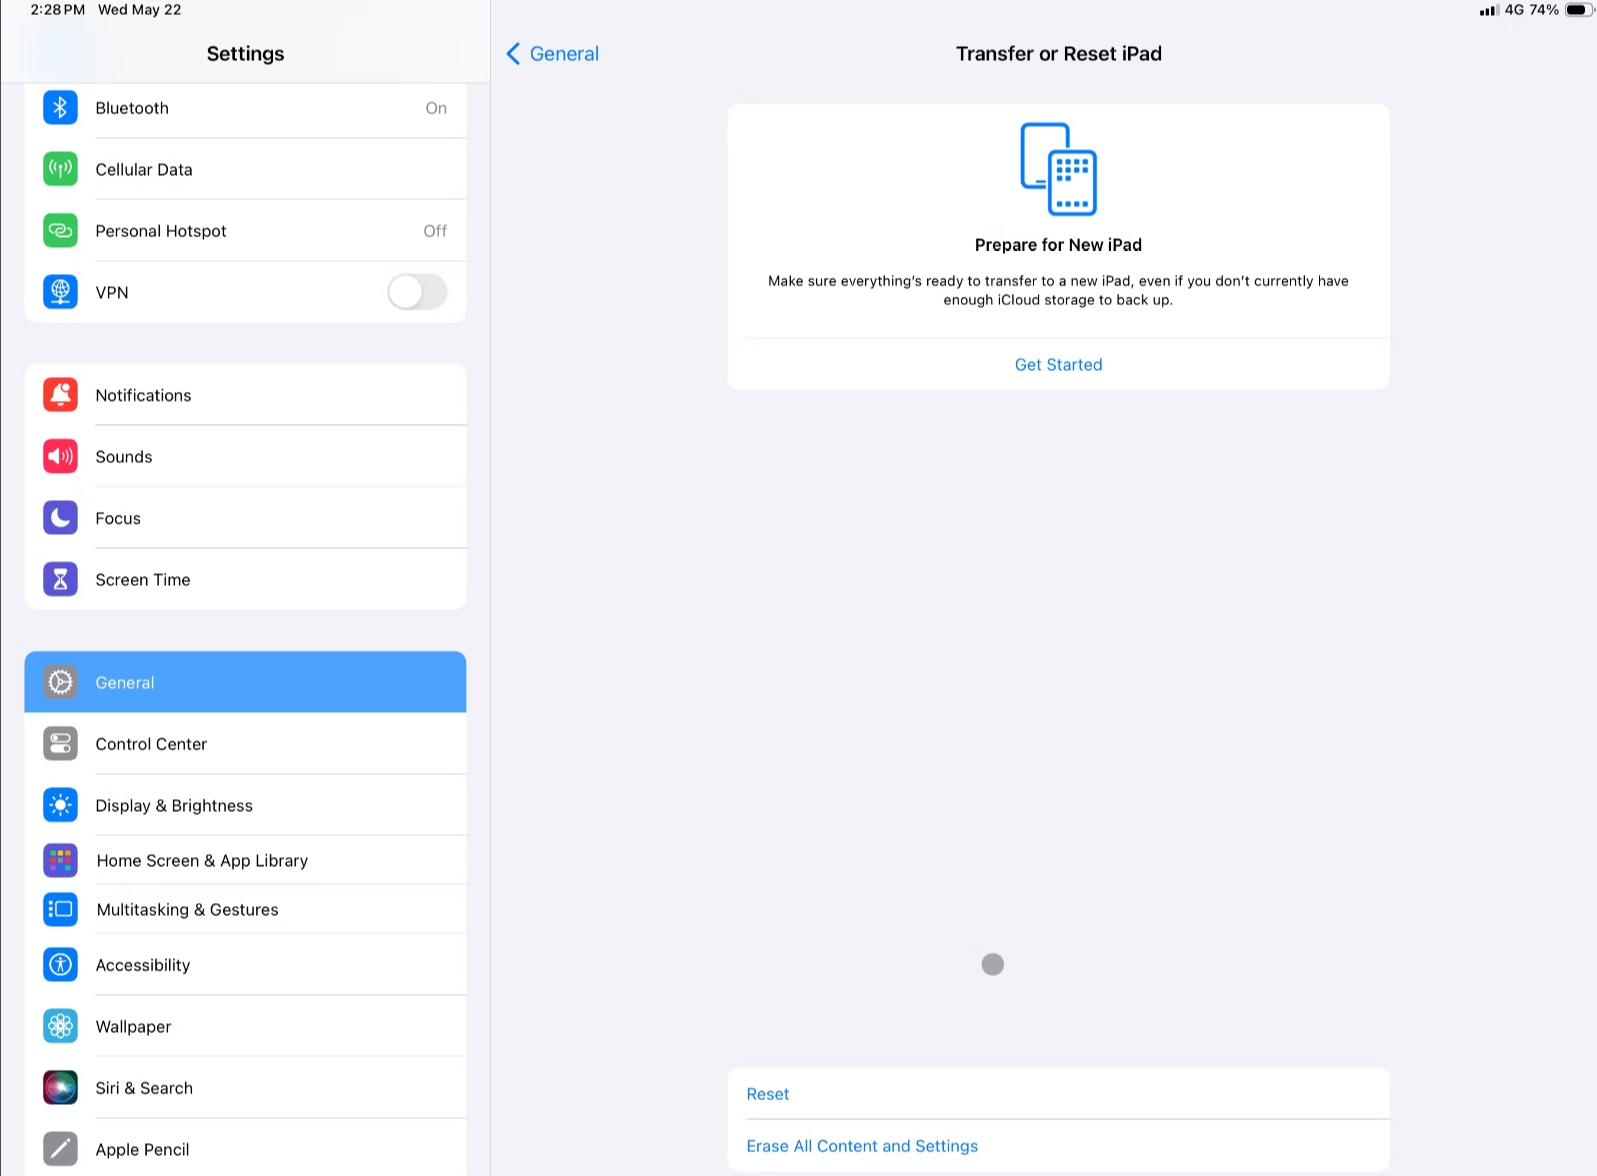Open Apple Pencil settings
Viewport: 1597px width, 1176px height.
(245, 1149)
